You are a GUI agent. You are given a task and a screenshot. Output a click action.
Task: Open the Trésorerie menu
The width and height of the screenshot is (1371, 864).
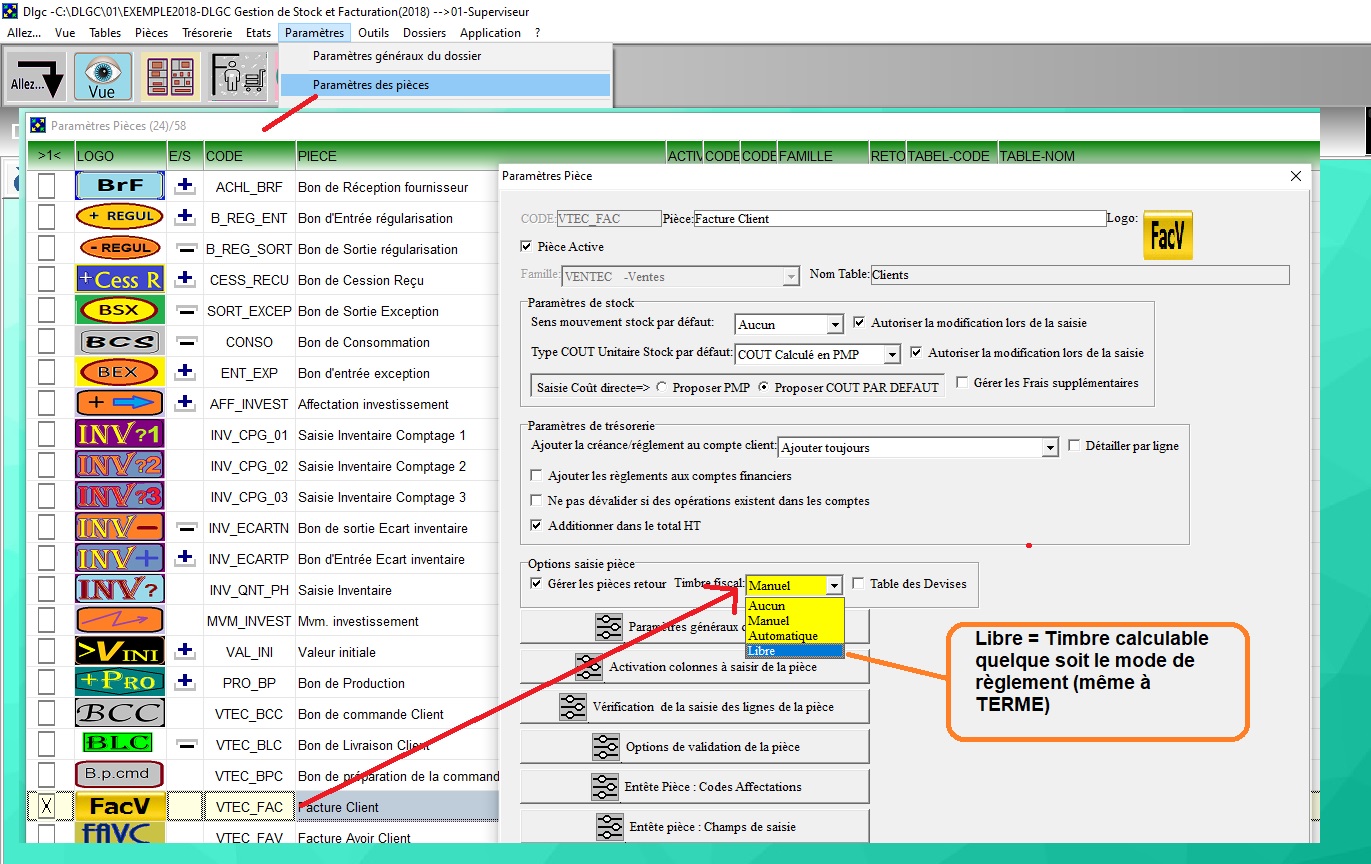point(207,33)
